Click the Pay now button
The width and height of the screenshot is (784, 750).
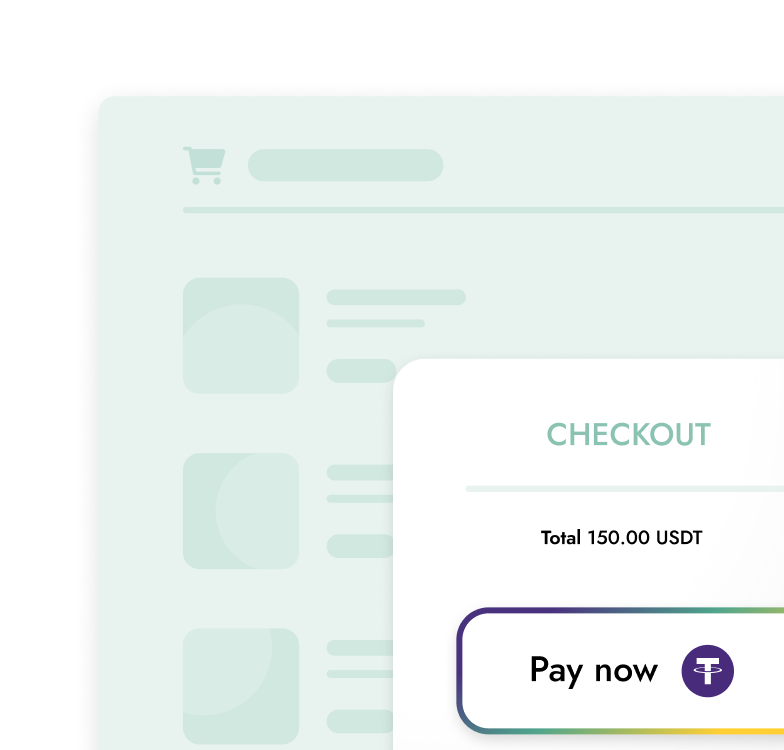click(x=620, y=670)
